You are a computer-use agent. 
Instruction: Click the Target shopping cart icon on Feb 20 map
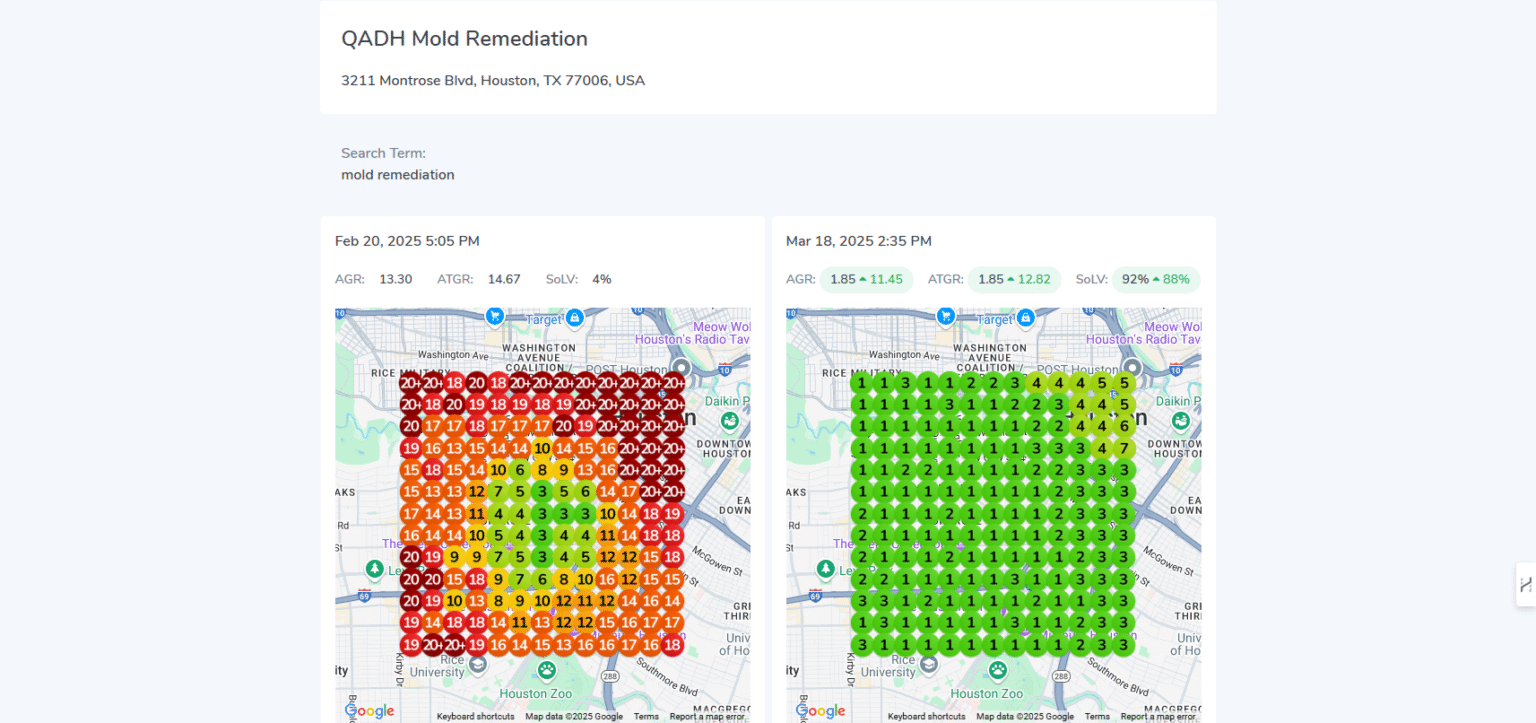coord(494,317)
